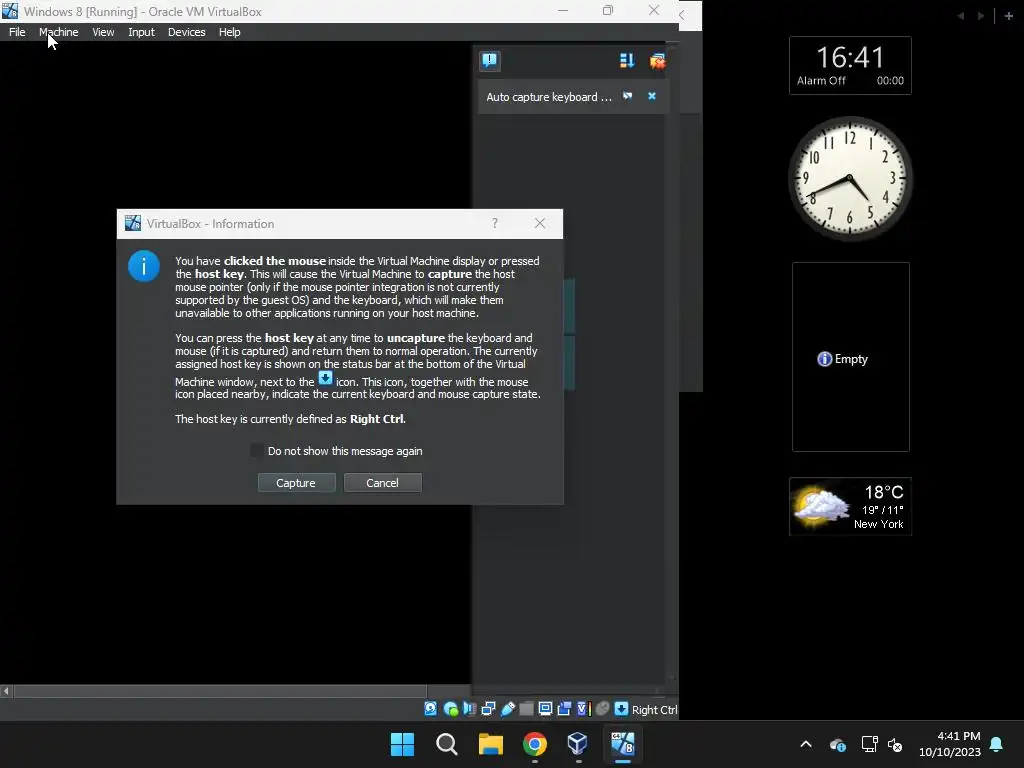Screen dimensions: 1024x768
Task: Click the VirtualBox logo in the dialog title bar
Action: 133,223
